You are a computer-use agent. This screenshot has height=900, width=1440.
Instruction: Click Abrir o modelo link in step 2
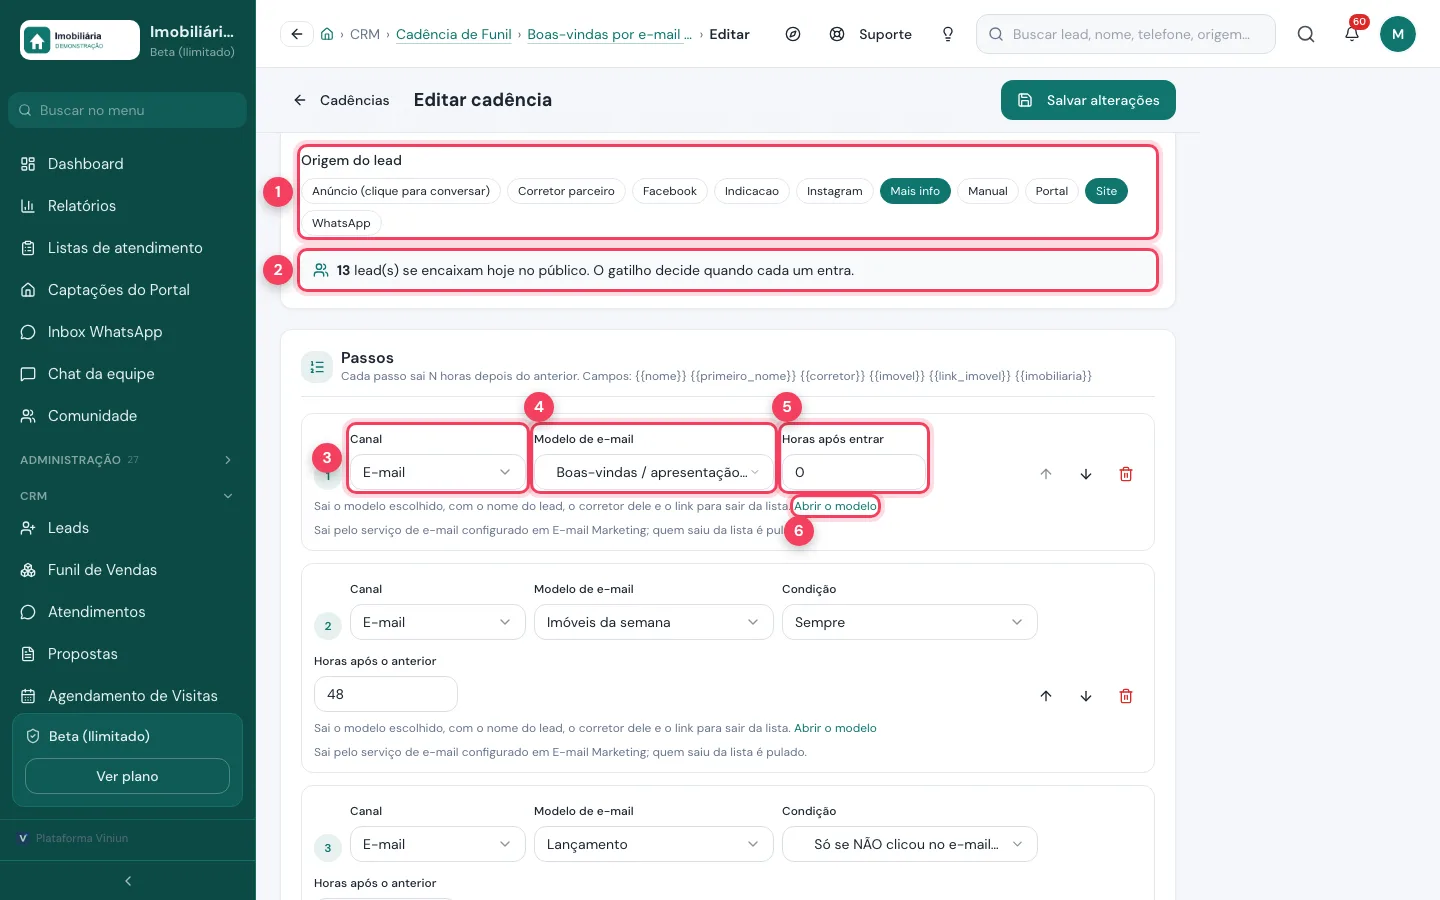point(835,728)
